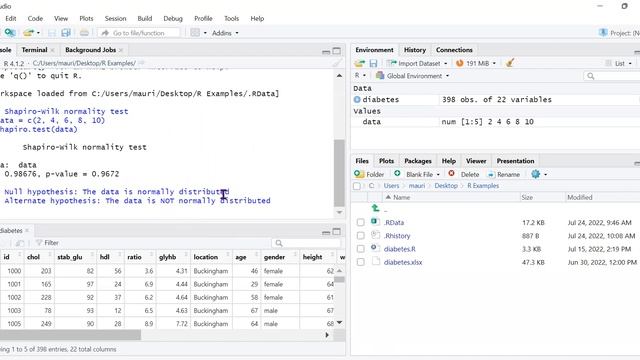Click save workspace icon in Environment pane

pyautogui.click(x=373, y=63)
